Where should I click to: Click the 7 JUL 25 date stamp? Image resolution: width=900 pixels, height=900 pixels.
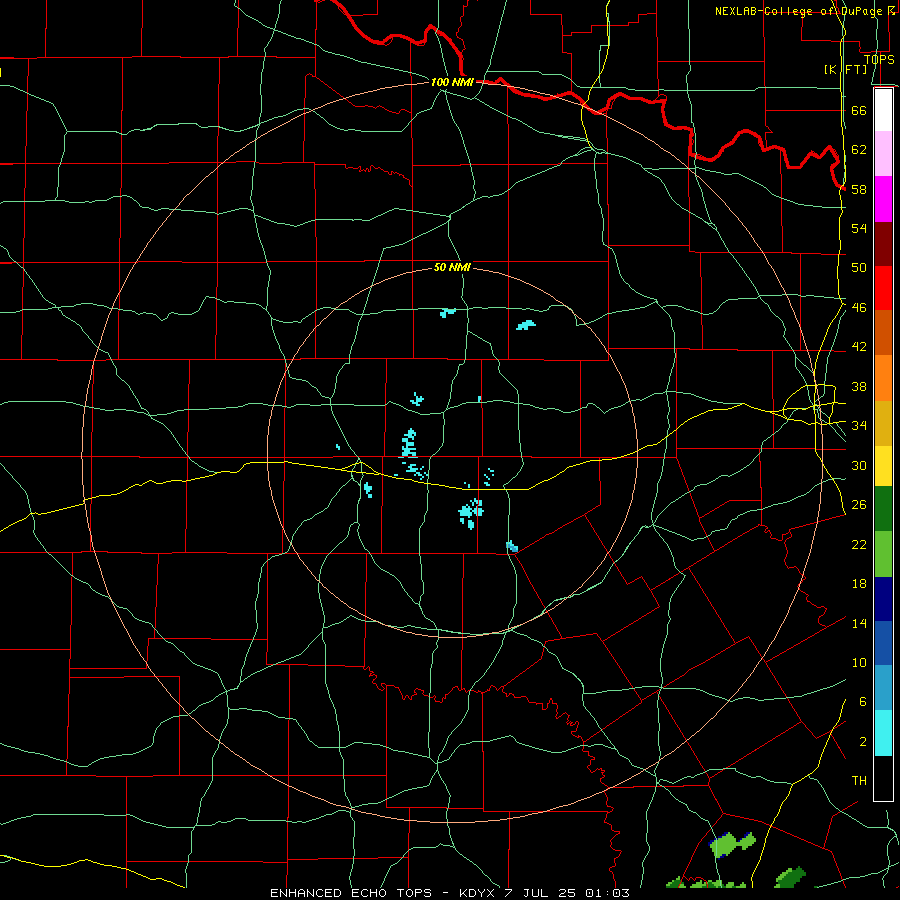point(540,893)
